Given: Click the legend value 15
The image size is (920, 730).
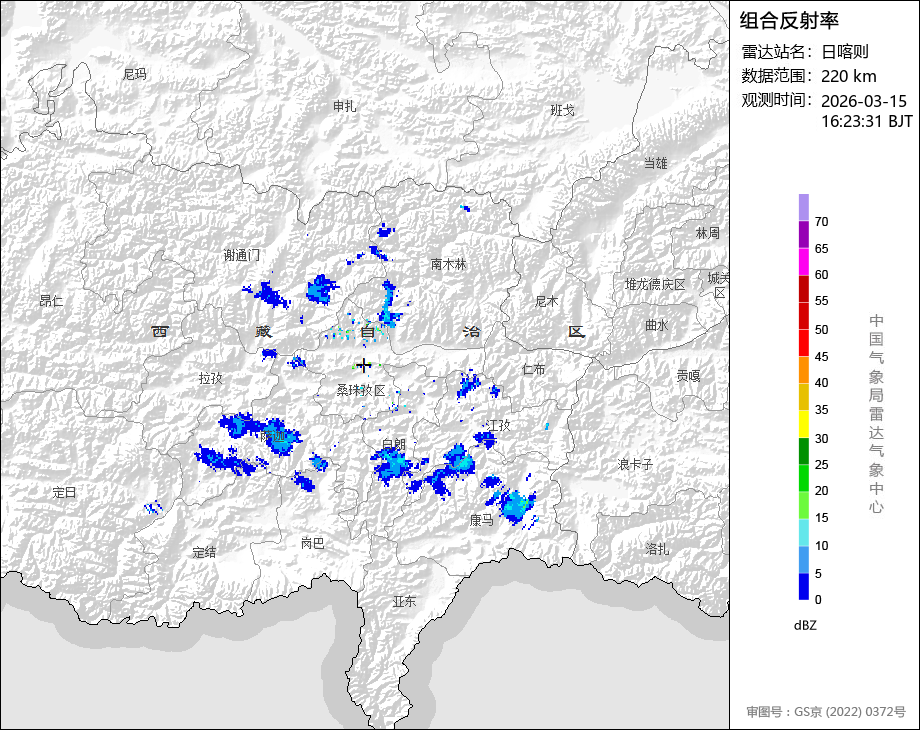Looking at the screenshot, I should (821, 518).
